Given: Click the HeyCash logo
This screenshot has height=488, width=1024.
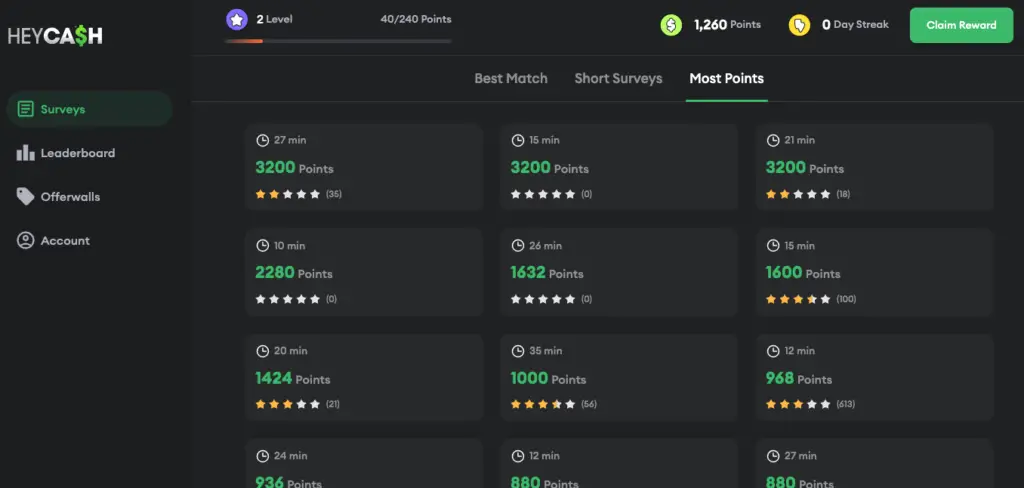Looking at the screenshot, I should coord(56,36).
